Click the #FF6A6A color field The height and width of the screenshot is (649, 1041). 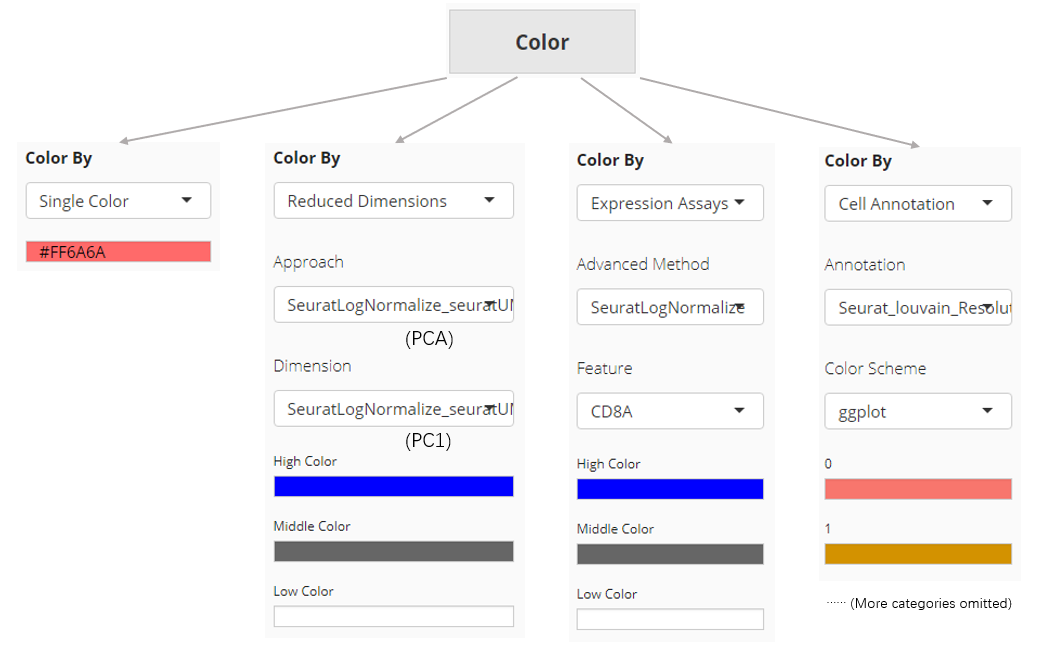click(x=118, y=252)
